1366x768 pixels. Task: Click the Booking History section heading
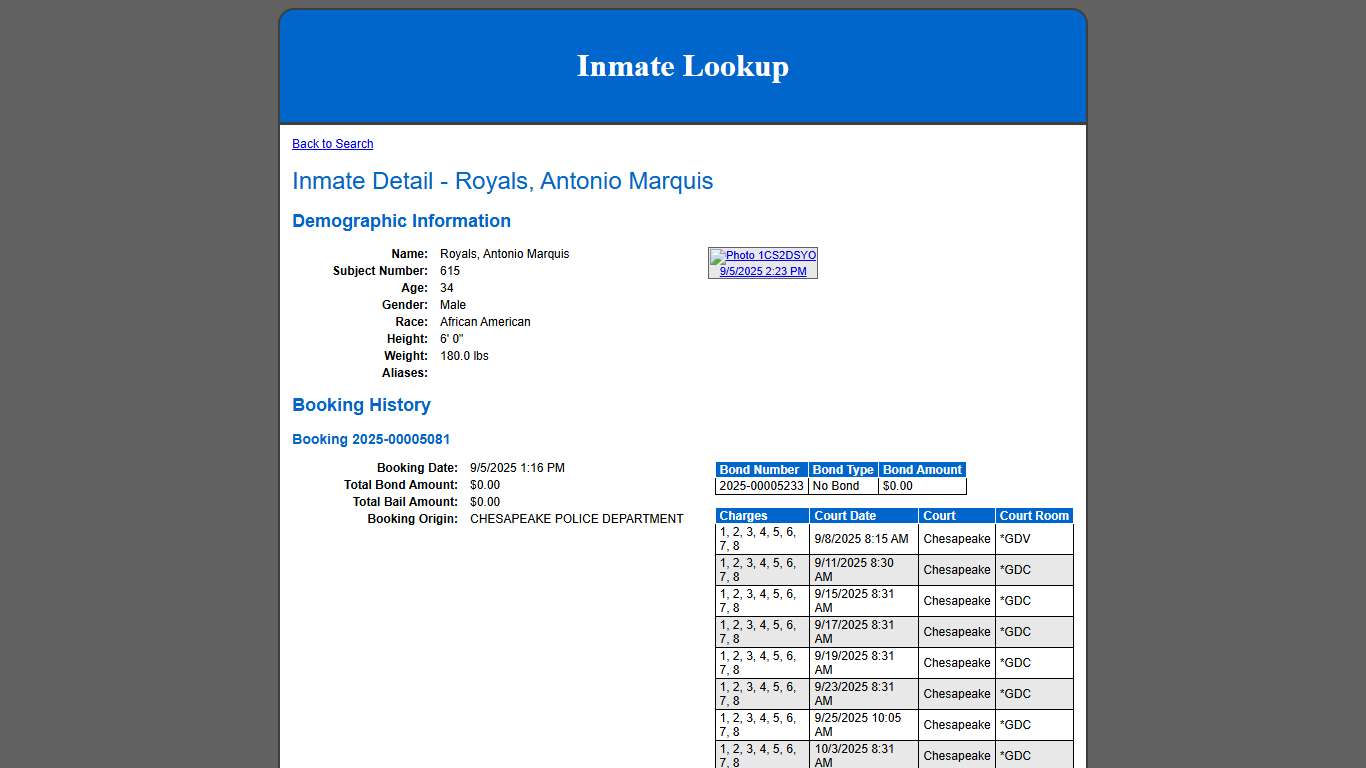click(x=361, y=405)
